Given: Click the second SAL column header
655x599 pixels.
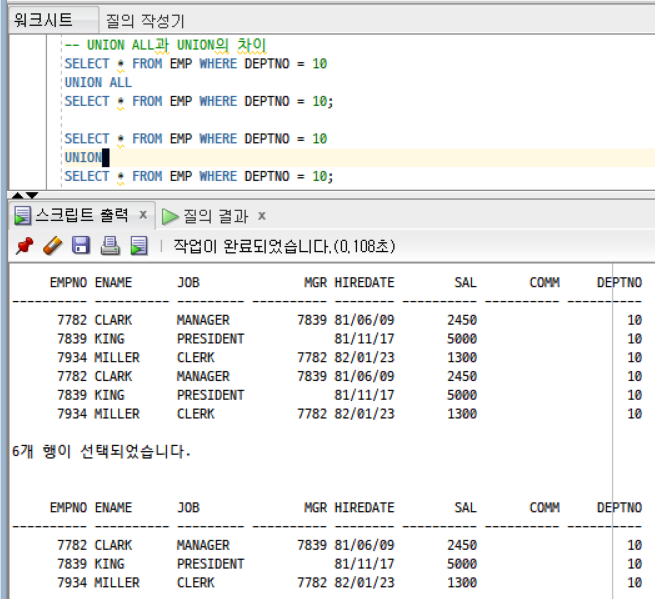Looking at the screenshot, I should [x=465, y=508].
